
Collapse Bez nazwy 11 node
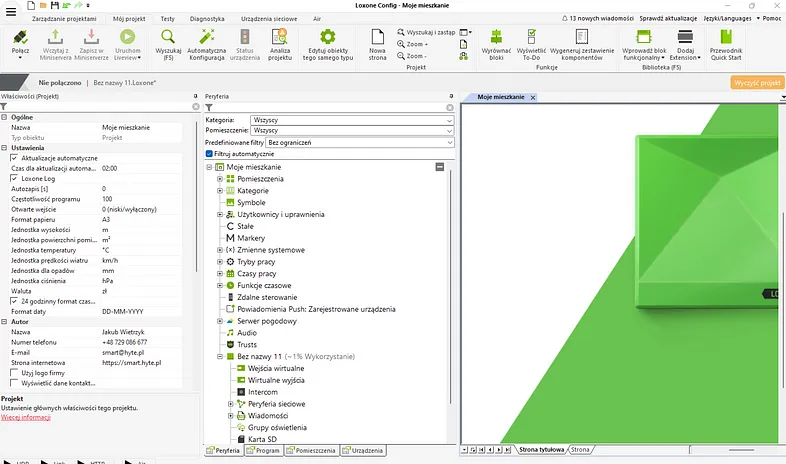220,357
